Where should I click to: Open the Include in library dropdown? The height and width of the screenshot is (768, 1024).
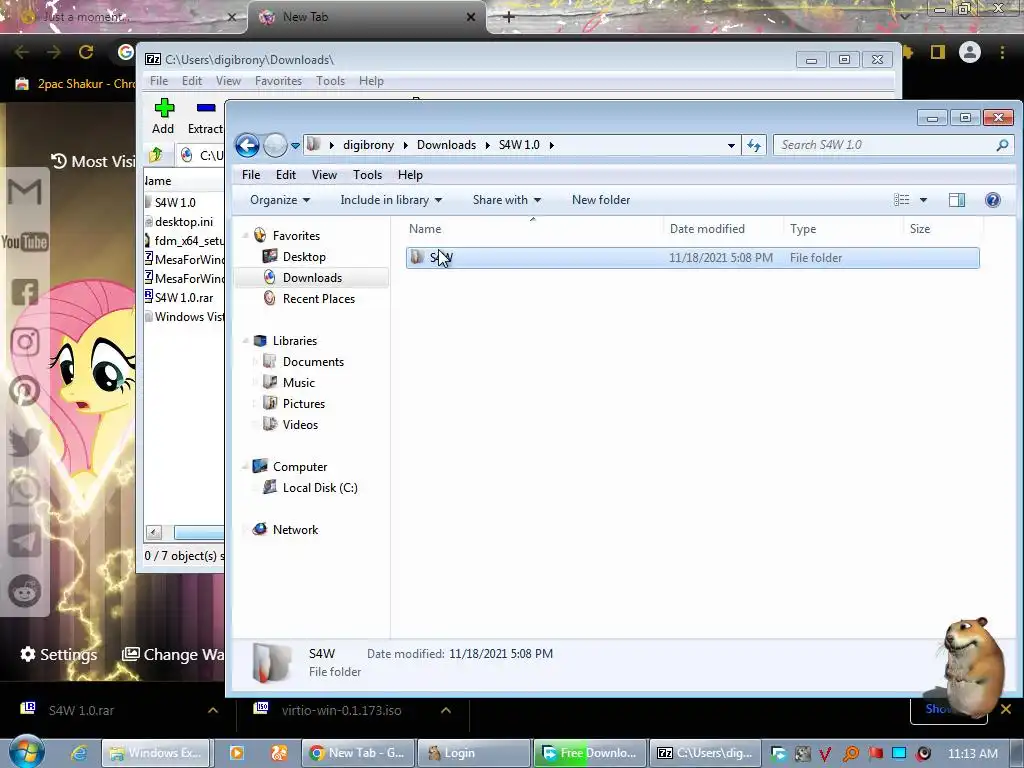click(391, 200)
